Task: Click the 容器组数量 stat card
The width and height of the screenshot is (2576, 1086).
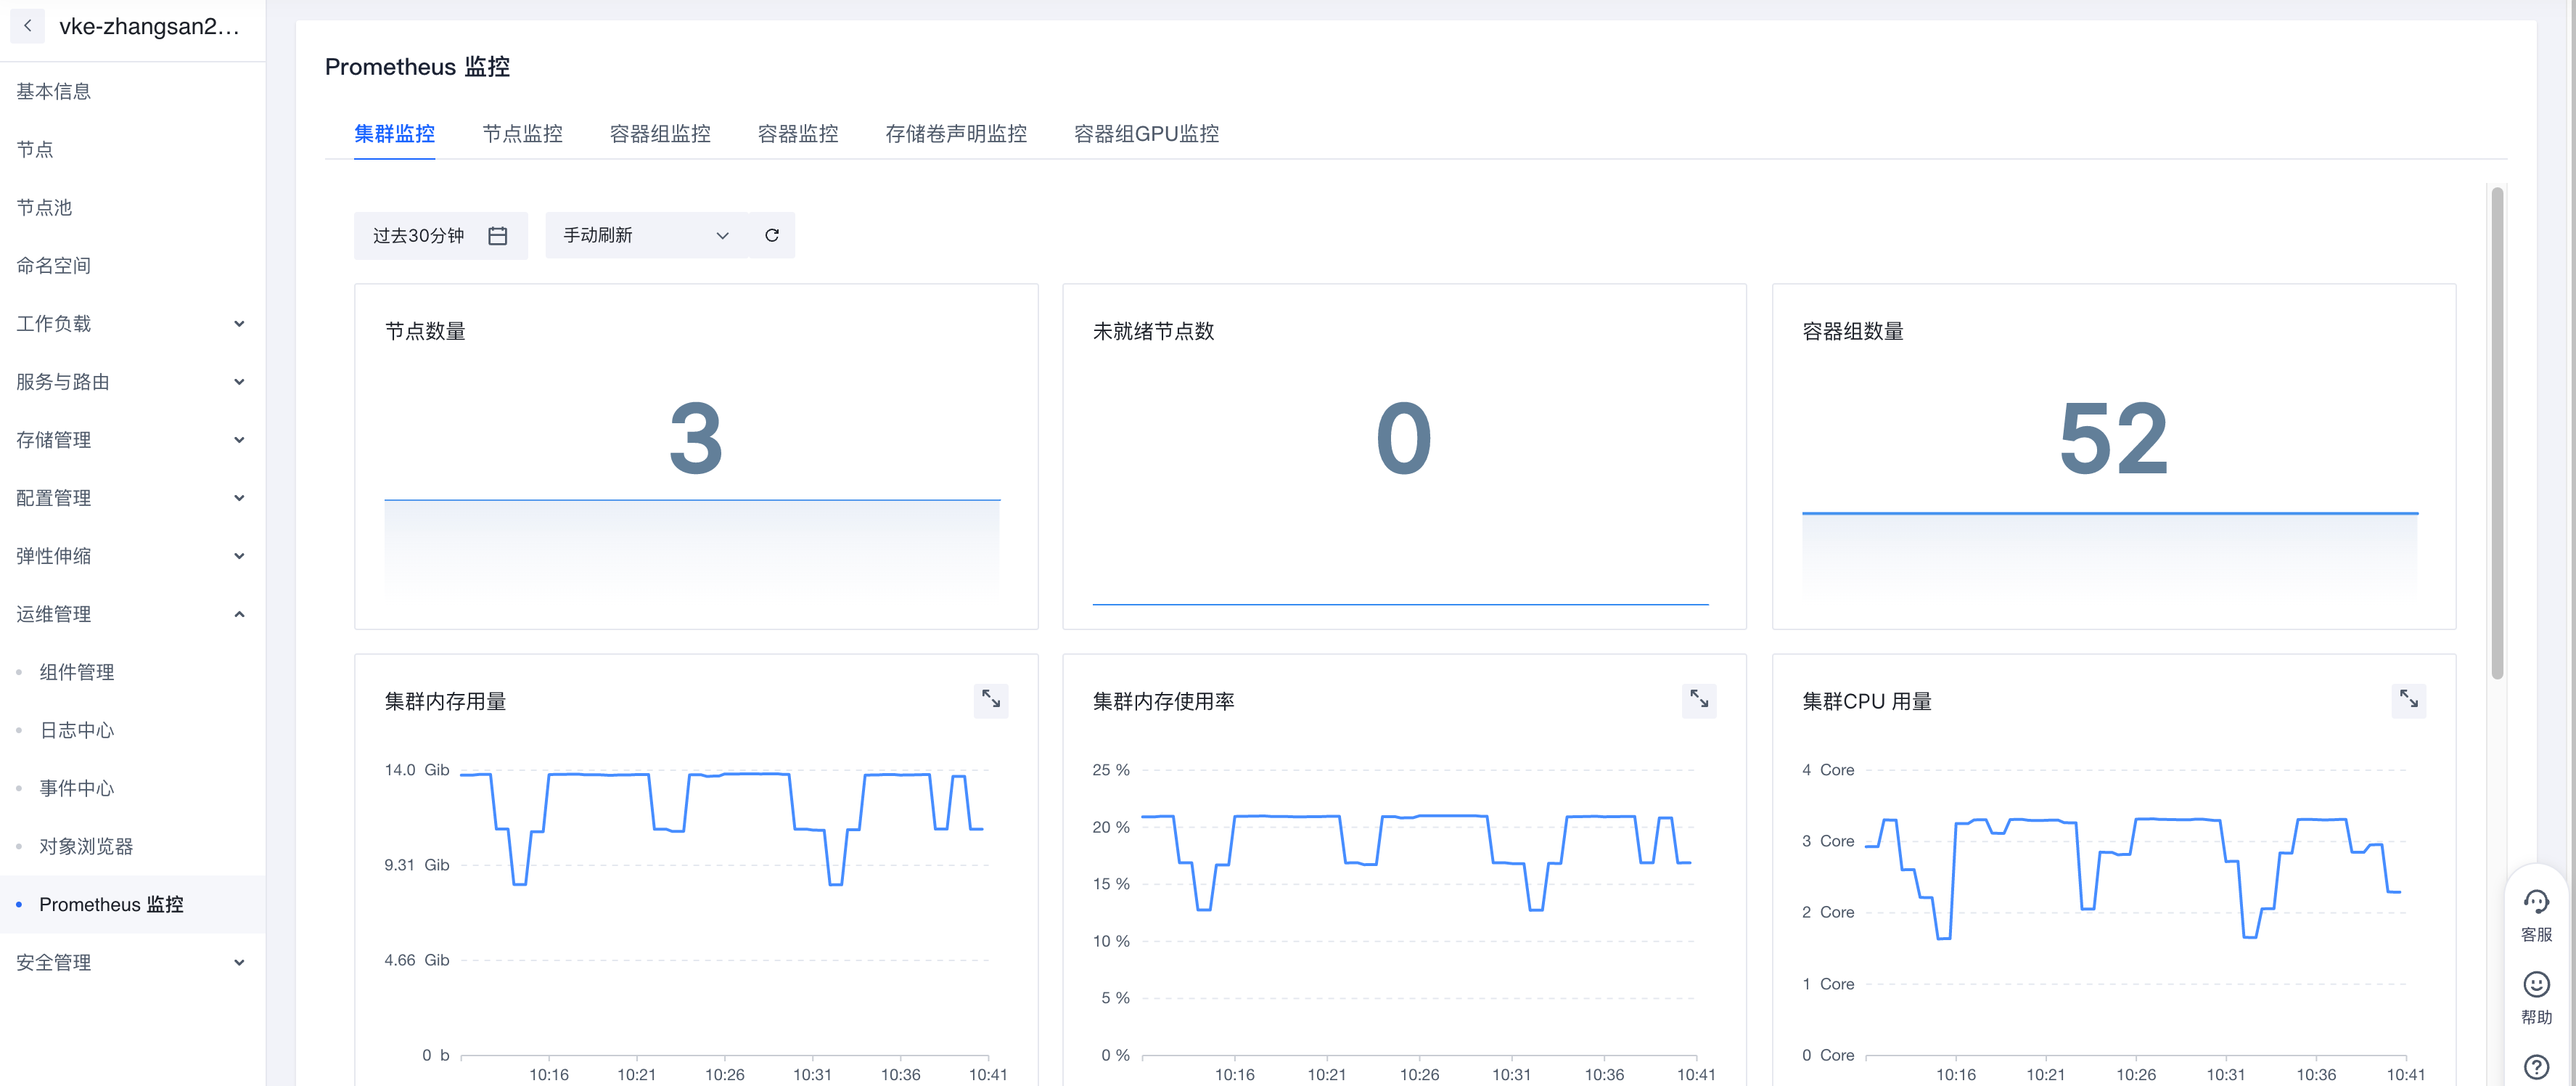Action: click(2112, 456)
